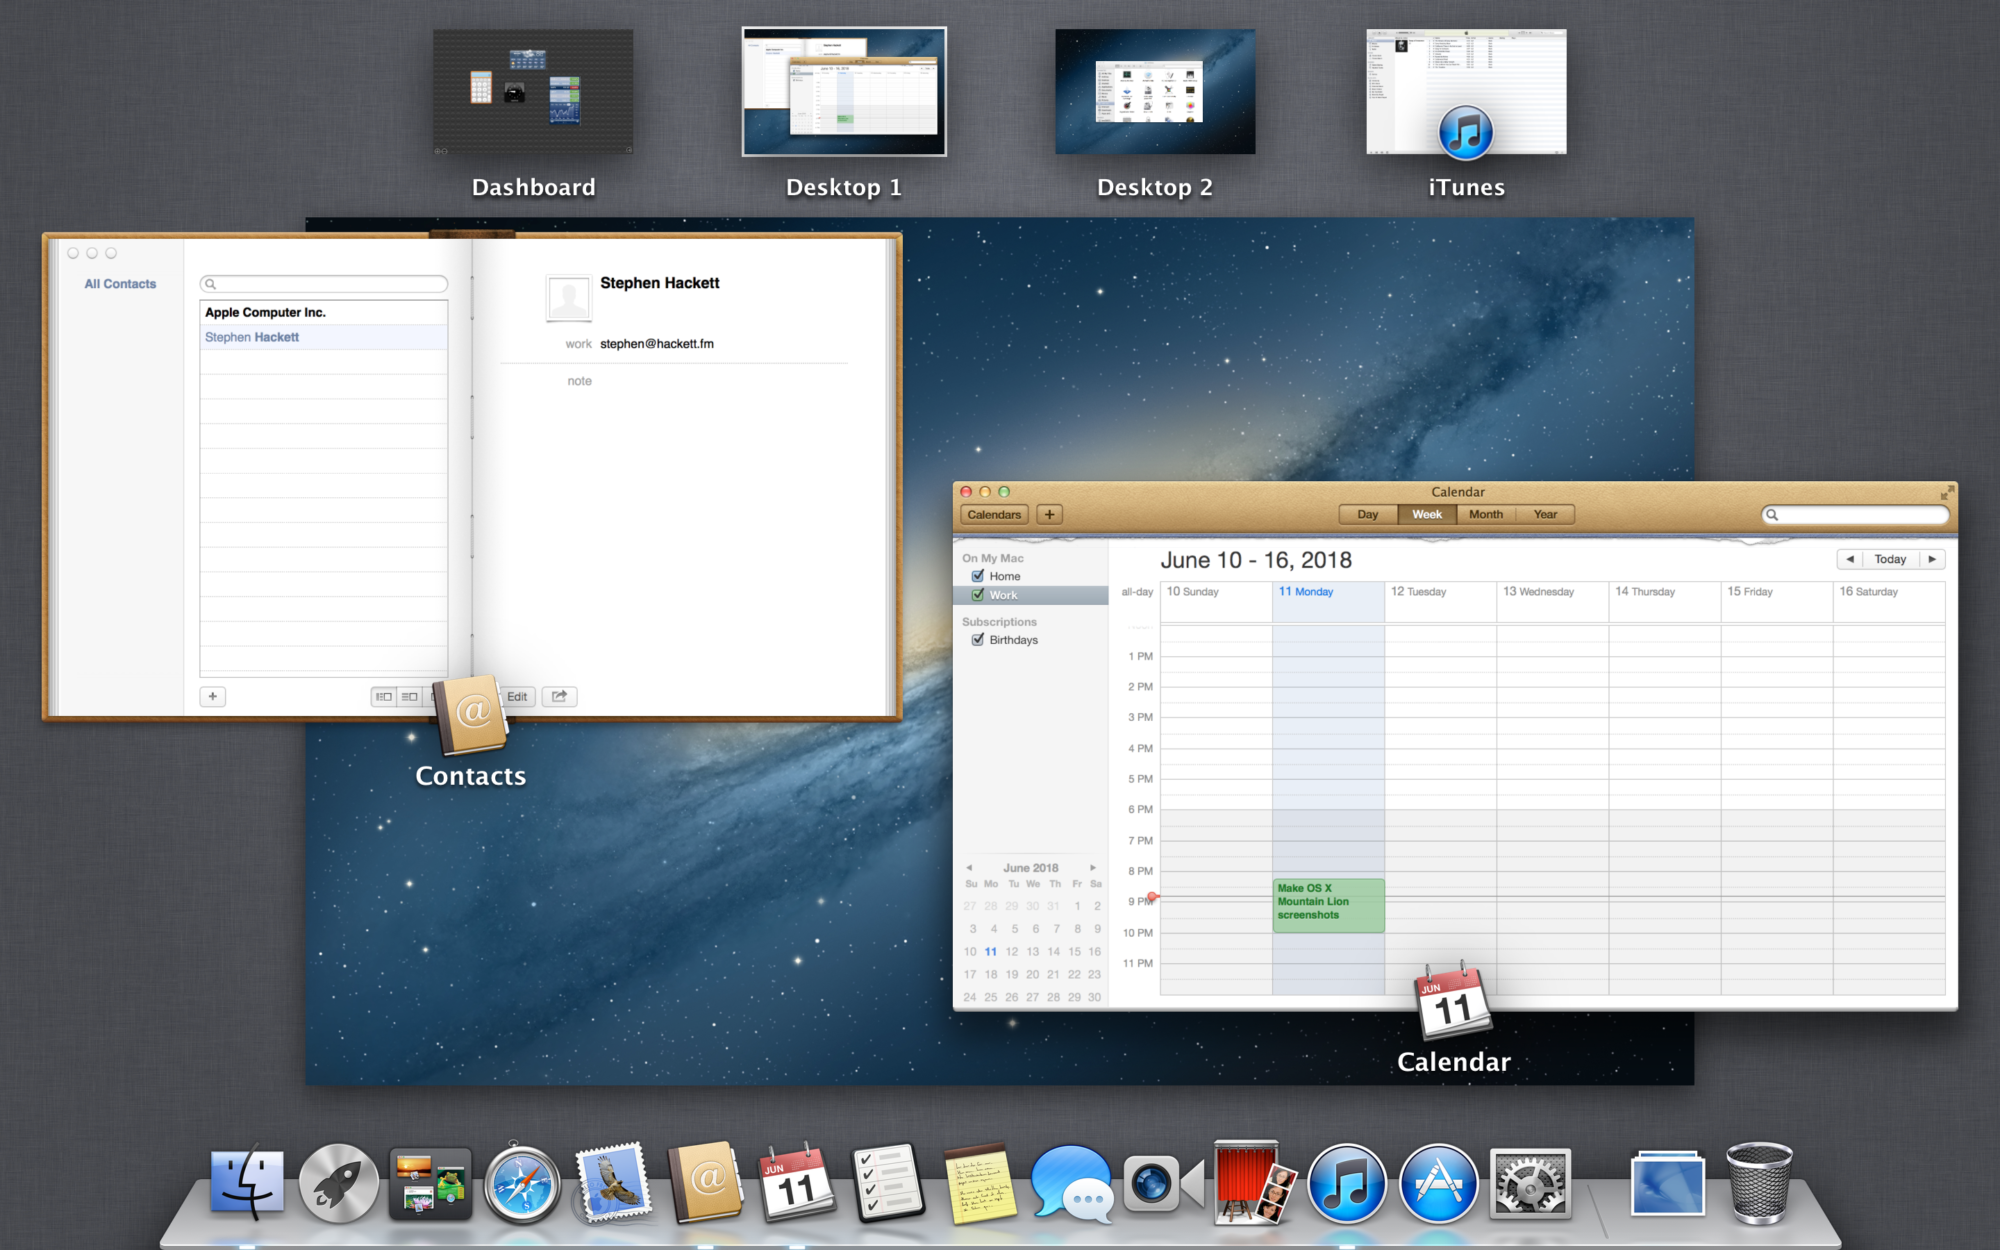Switch calendar to Month view
Image resolution: width=2000 pixels, height=1250 pixels.
tap(1485, 514)
